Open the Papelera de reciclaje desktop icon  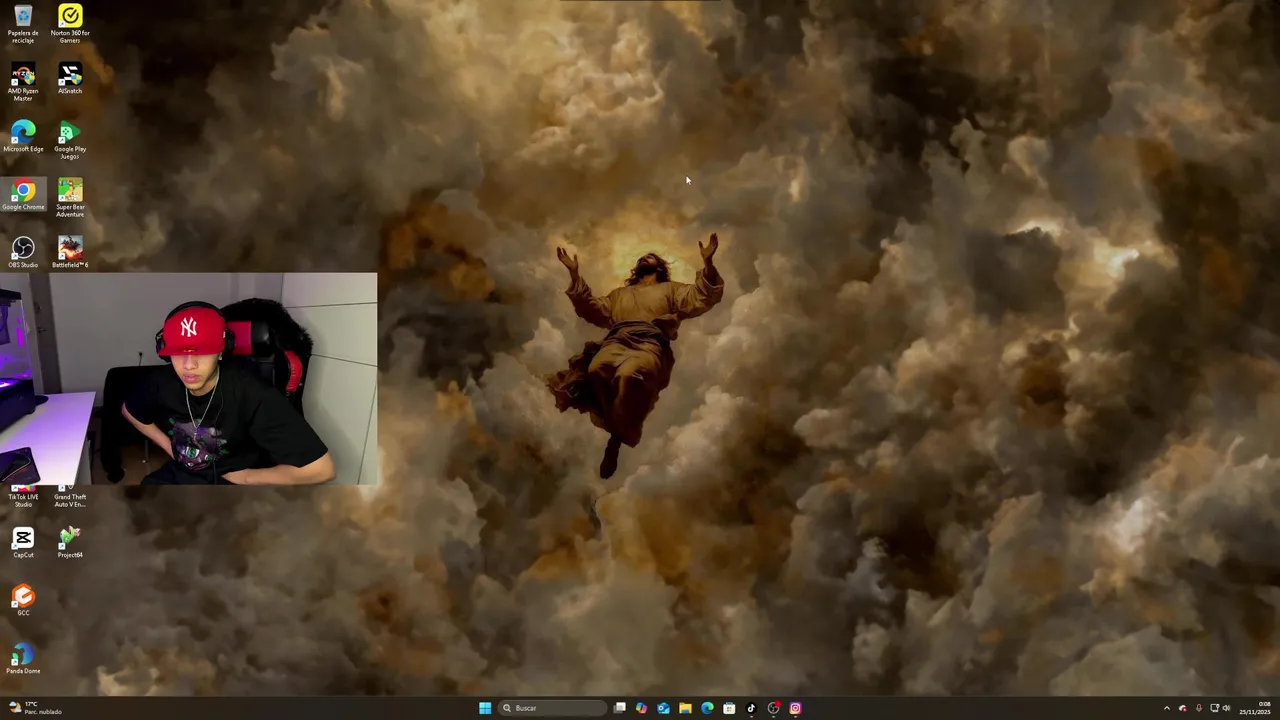23,23
